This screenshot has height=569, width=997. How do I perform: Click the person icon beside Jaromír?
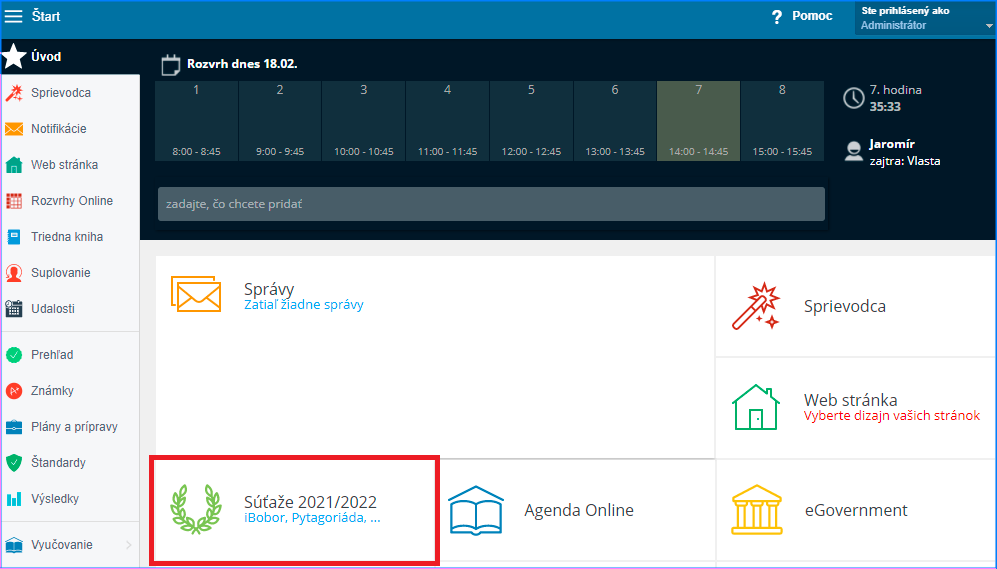(853, 151)
